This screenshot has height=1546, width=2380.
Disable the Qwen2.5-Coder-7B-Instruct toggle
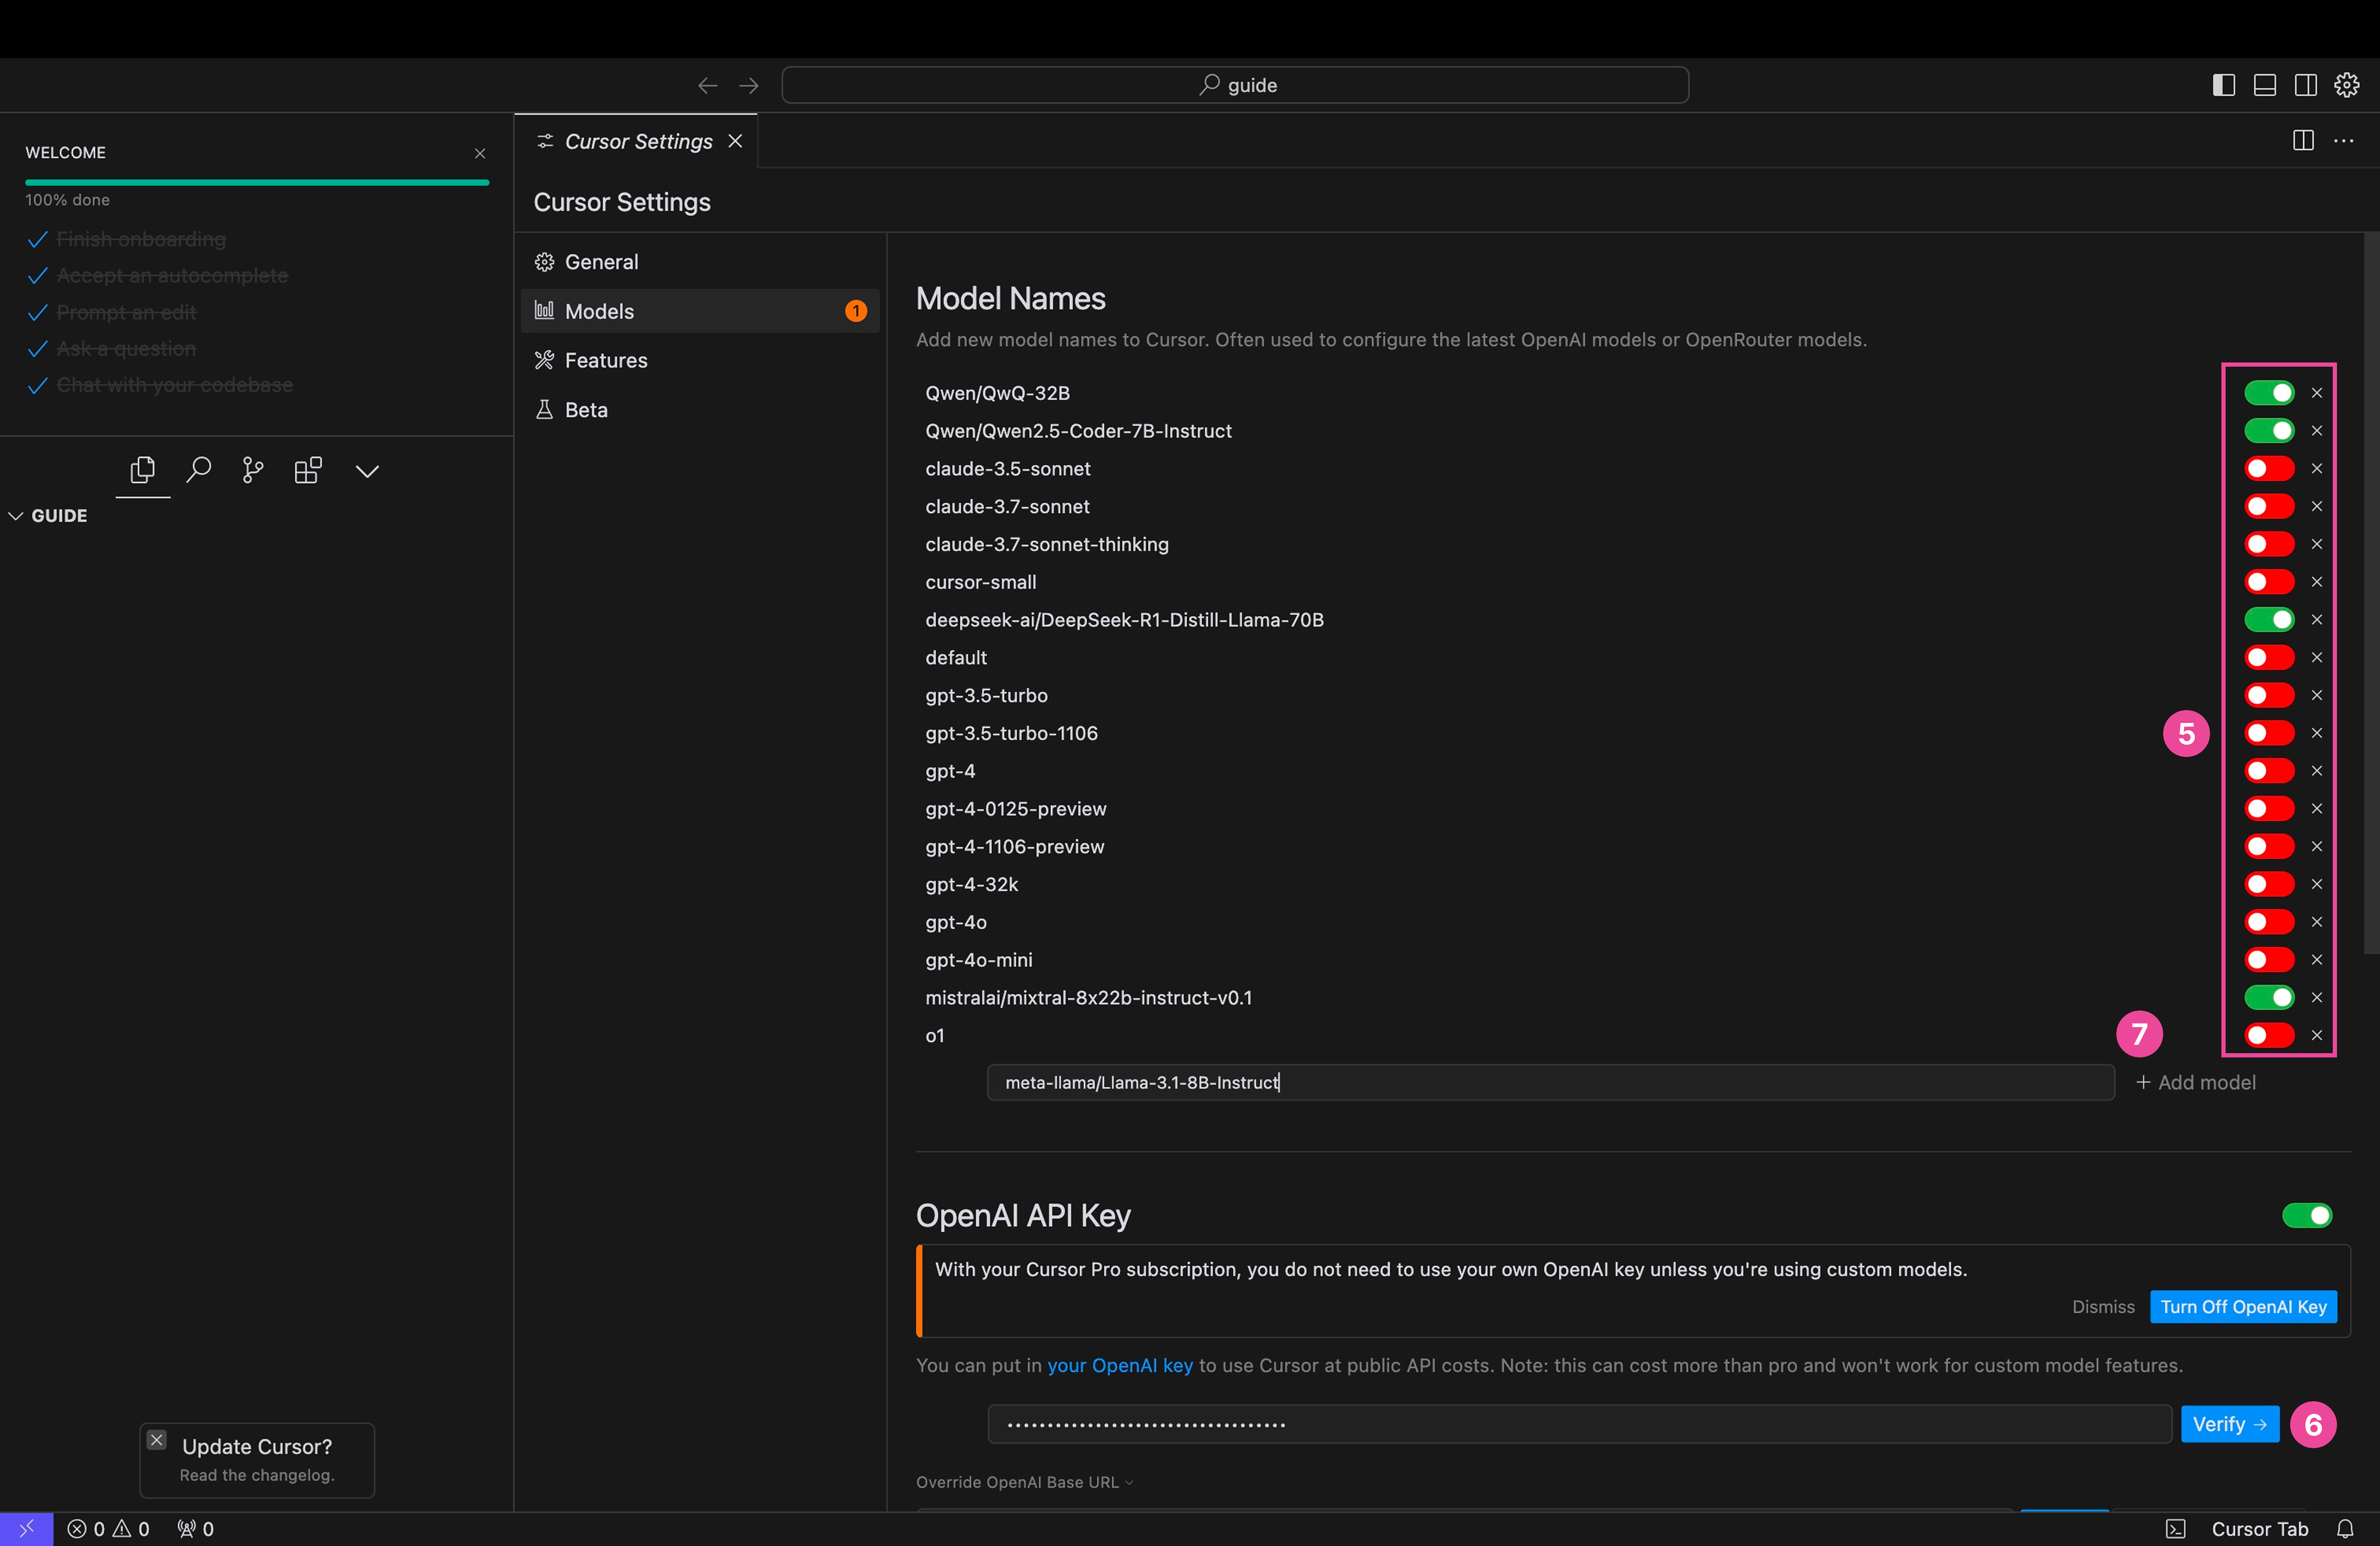click(x=2269, y=431)
